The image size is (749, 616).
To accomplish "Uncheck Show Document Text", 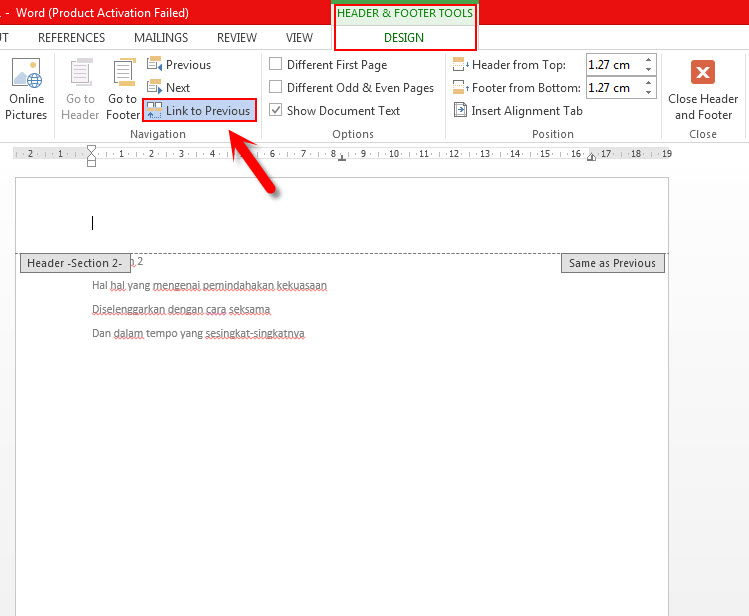I will click(x=275, y=110).
